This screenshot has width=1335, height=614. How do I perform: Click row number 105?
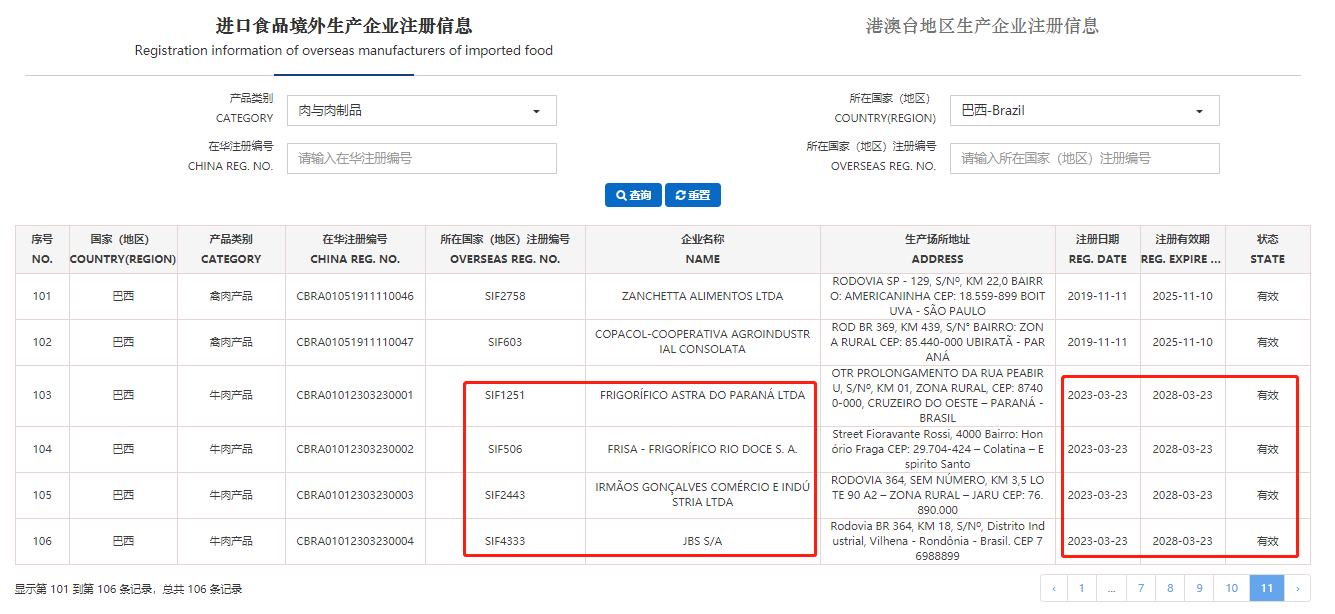point(42,495)
